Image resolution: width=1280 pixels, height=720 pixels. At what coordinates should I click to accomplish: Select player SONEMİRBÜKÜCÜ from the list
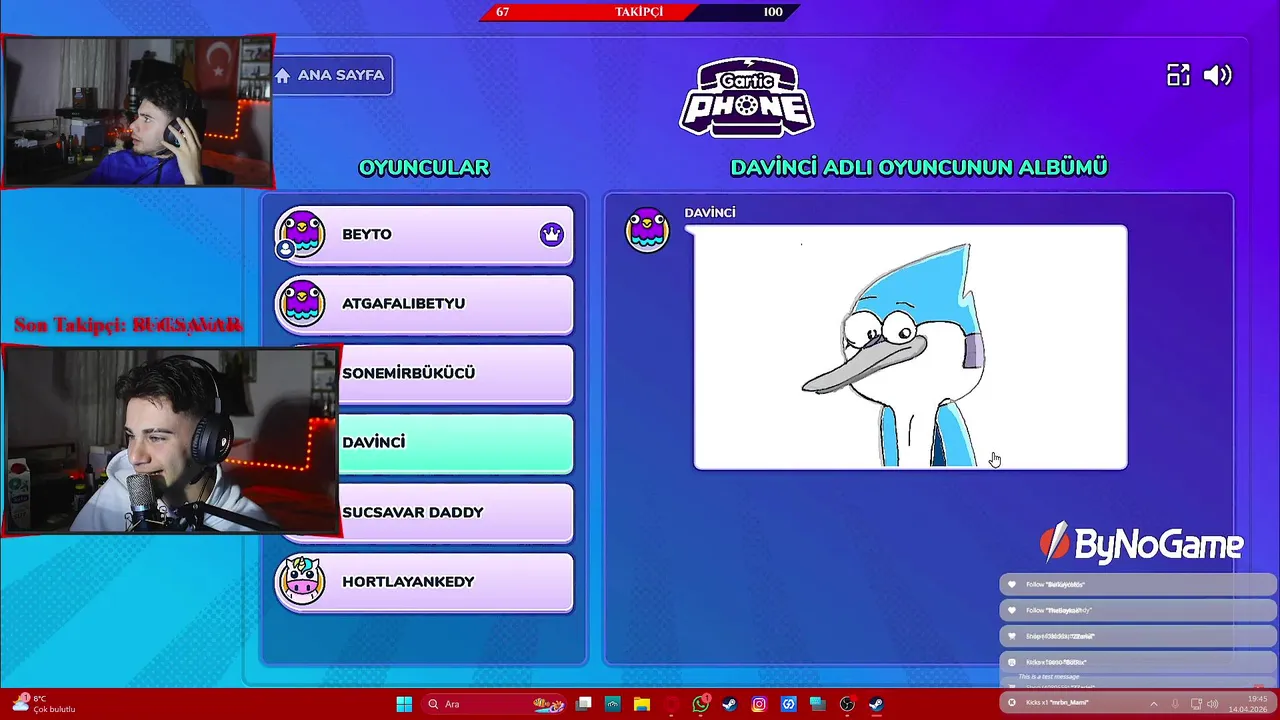[x=456, y=373]
